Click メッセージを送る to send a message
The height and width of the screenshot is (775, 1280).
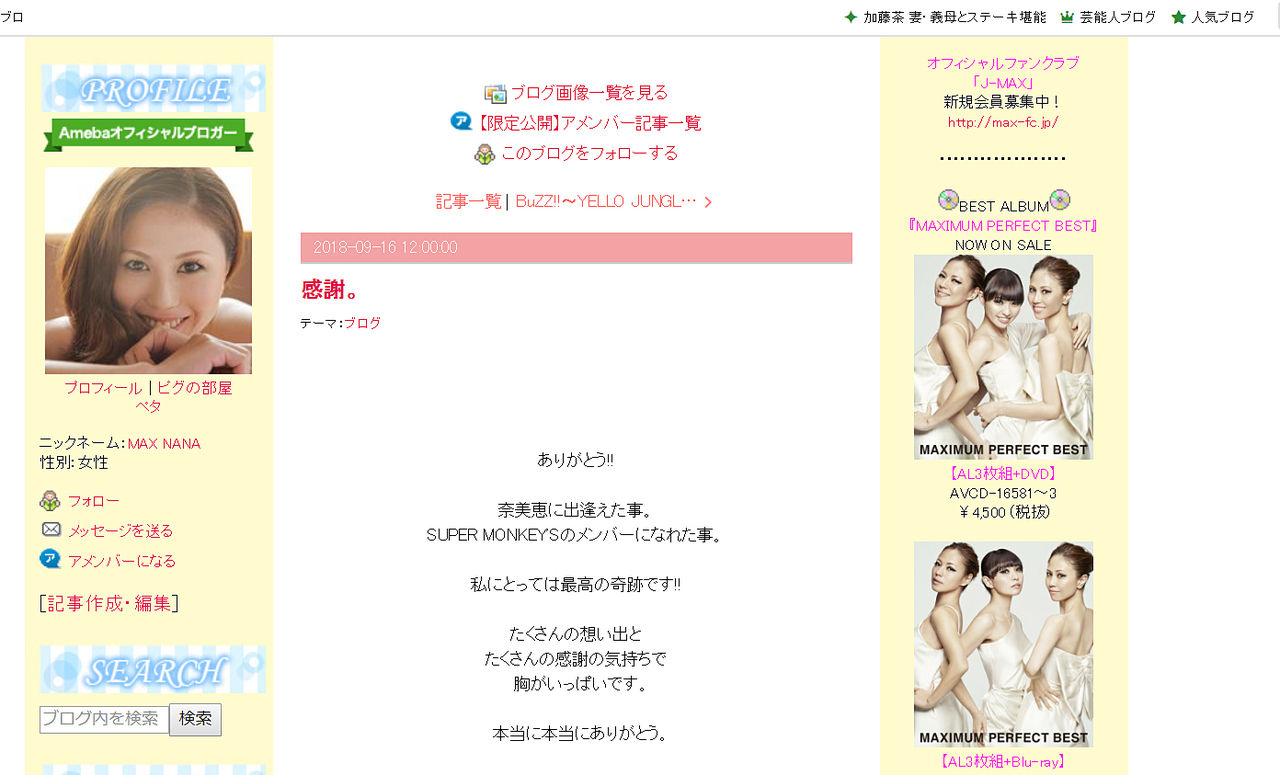[x=121, y=531]
